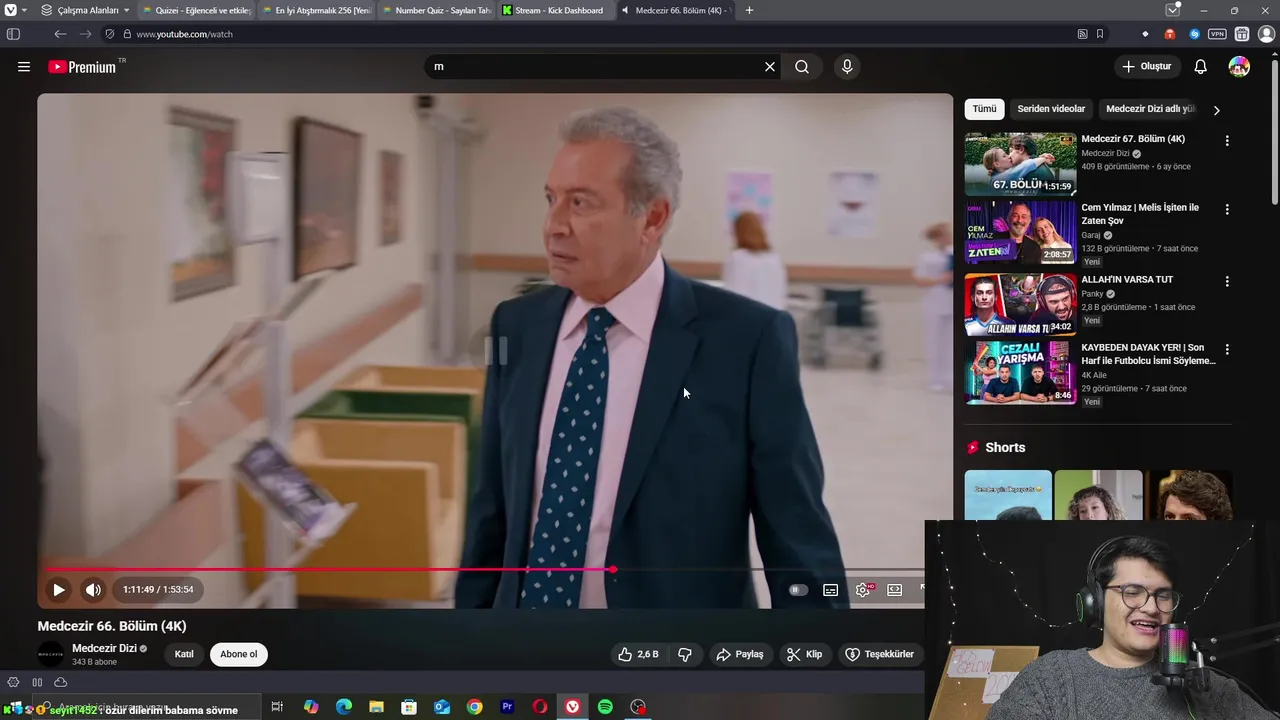Viewport: 1280px width, 720px height.
Task: Click the Klip scissors button
Action: point(804,654)
